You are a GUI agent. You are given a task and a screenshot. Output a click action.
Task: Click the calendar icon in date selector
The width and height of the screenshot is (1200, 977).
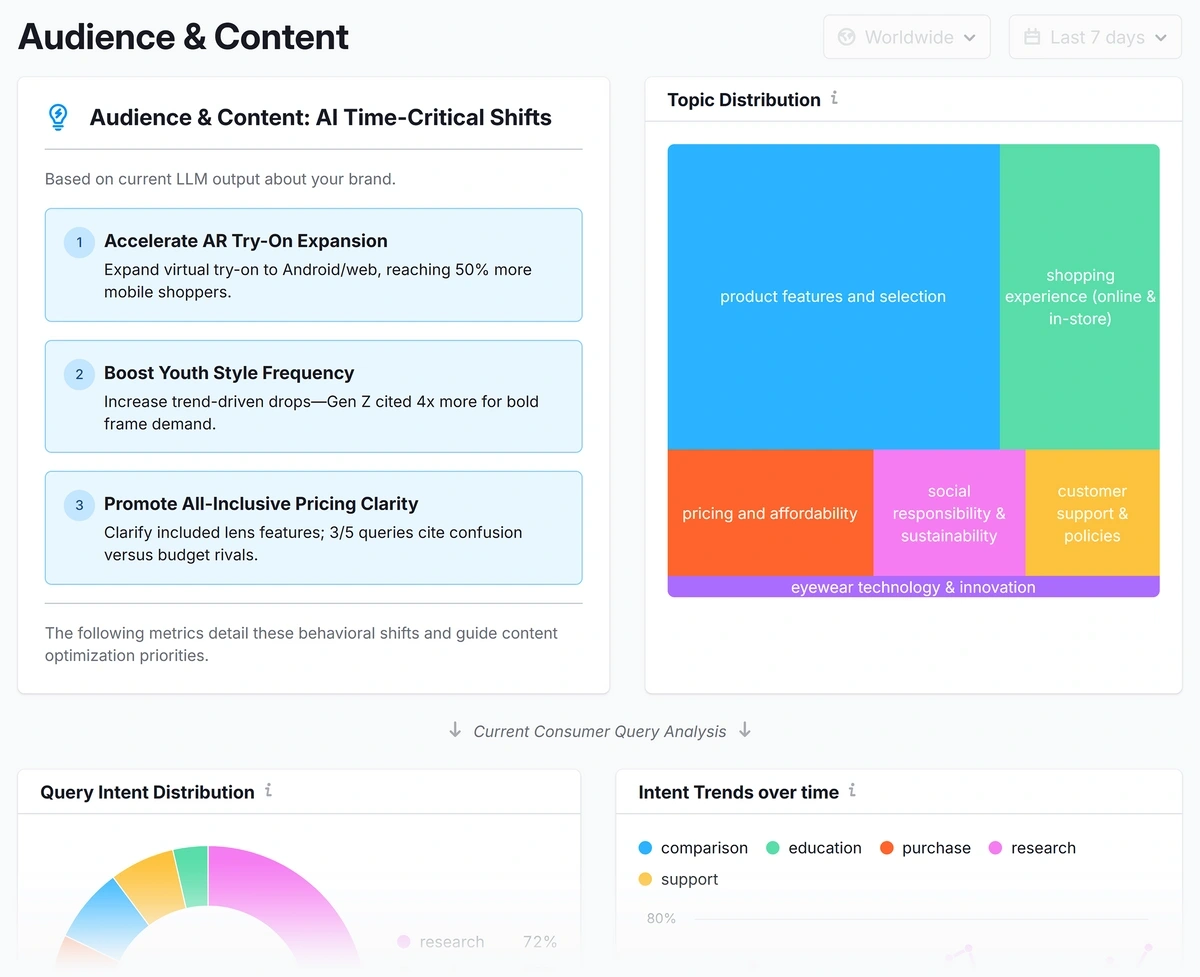(1032, 37)
